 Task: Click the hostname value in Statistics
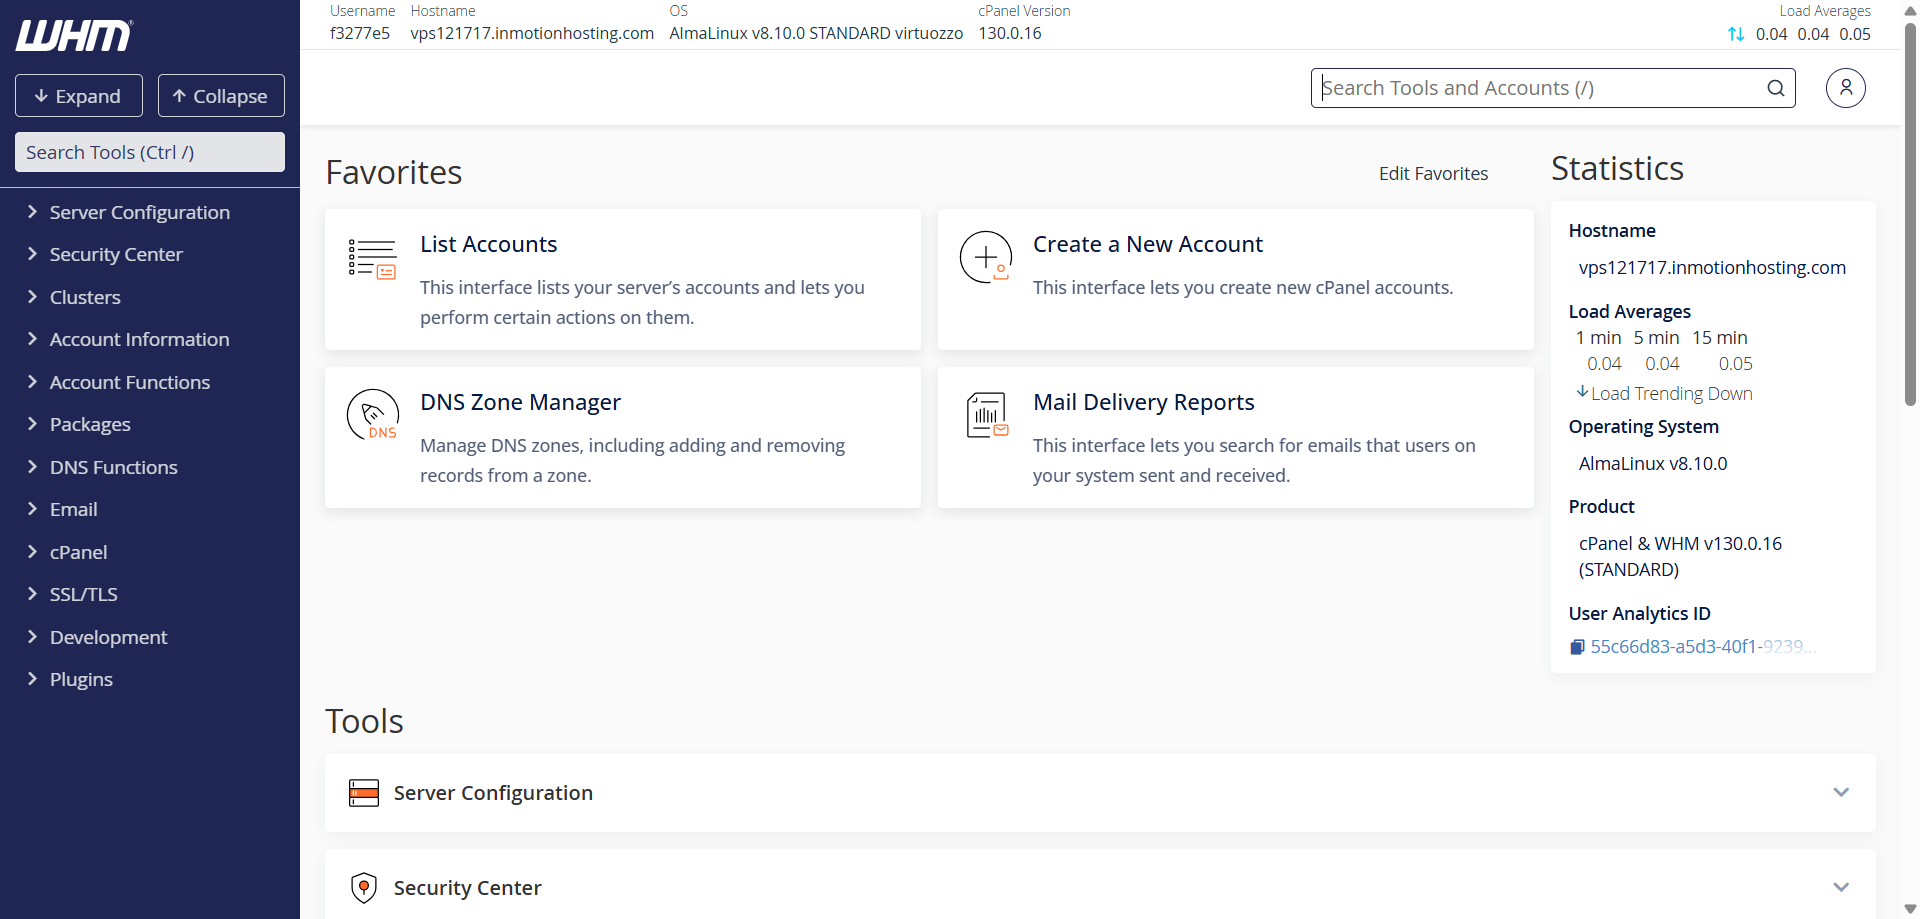tap(1712, 268)
